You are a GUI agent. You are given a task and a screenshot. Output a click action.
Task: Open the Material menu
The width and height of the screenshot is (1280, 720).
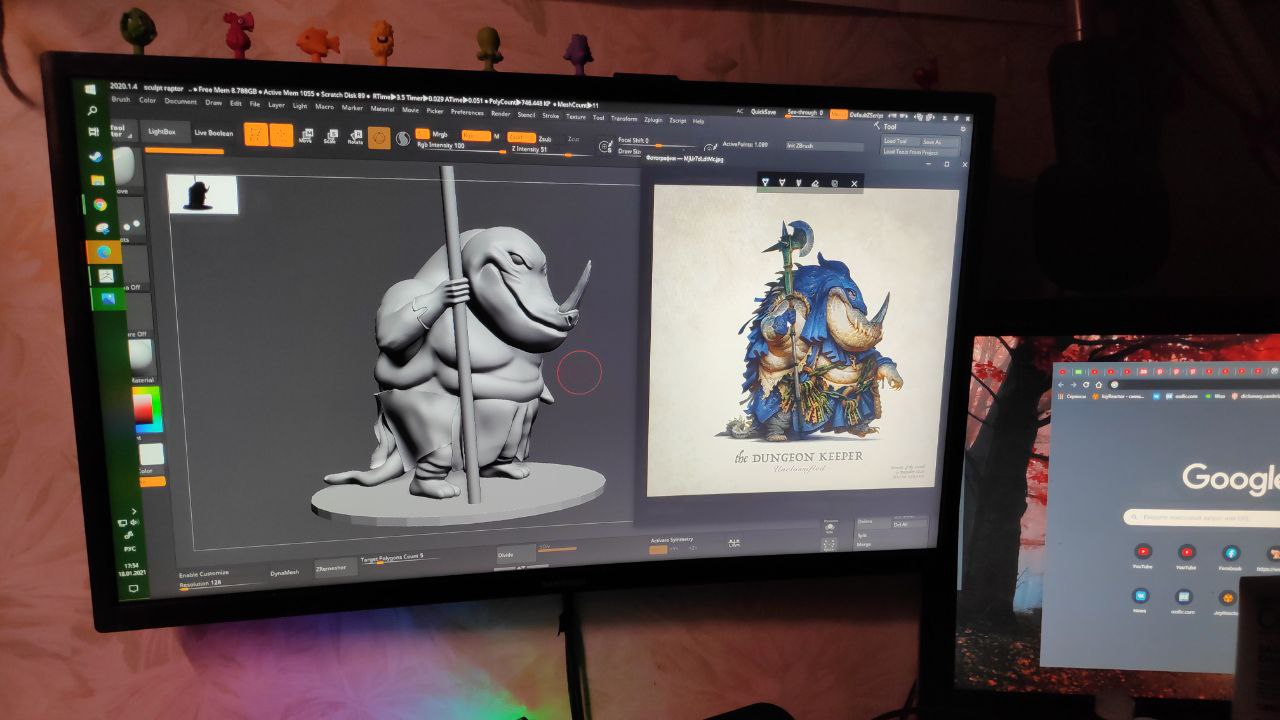click(382, 109)
